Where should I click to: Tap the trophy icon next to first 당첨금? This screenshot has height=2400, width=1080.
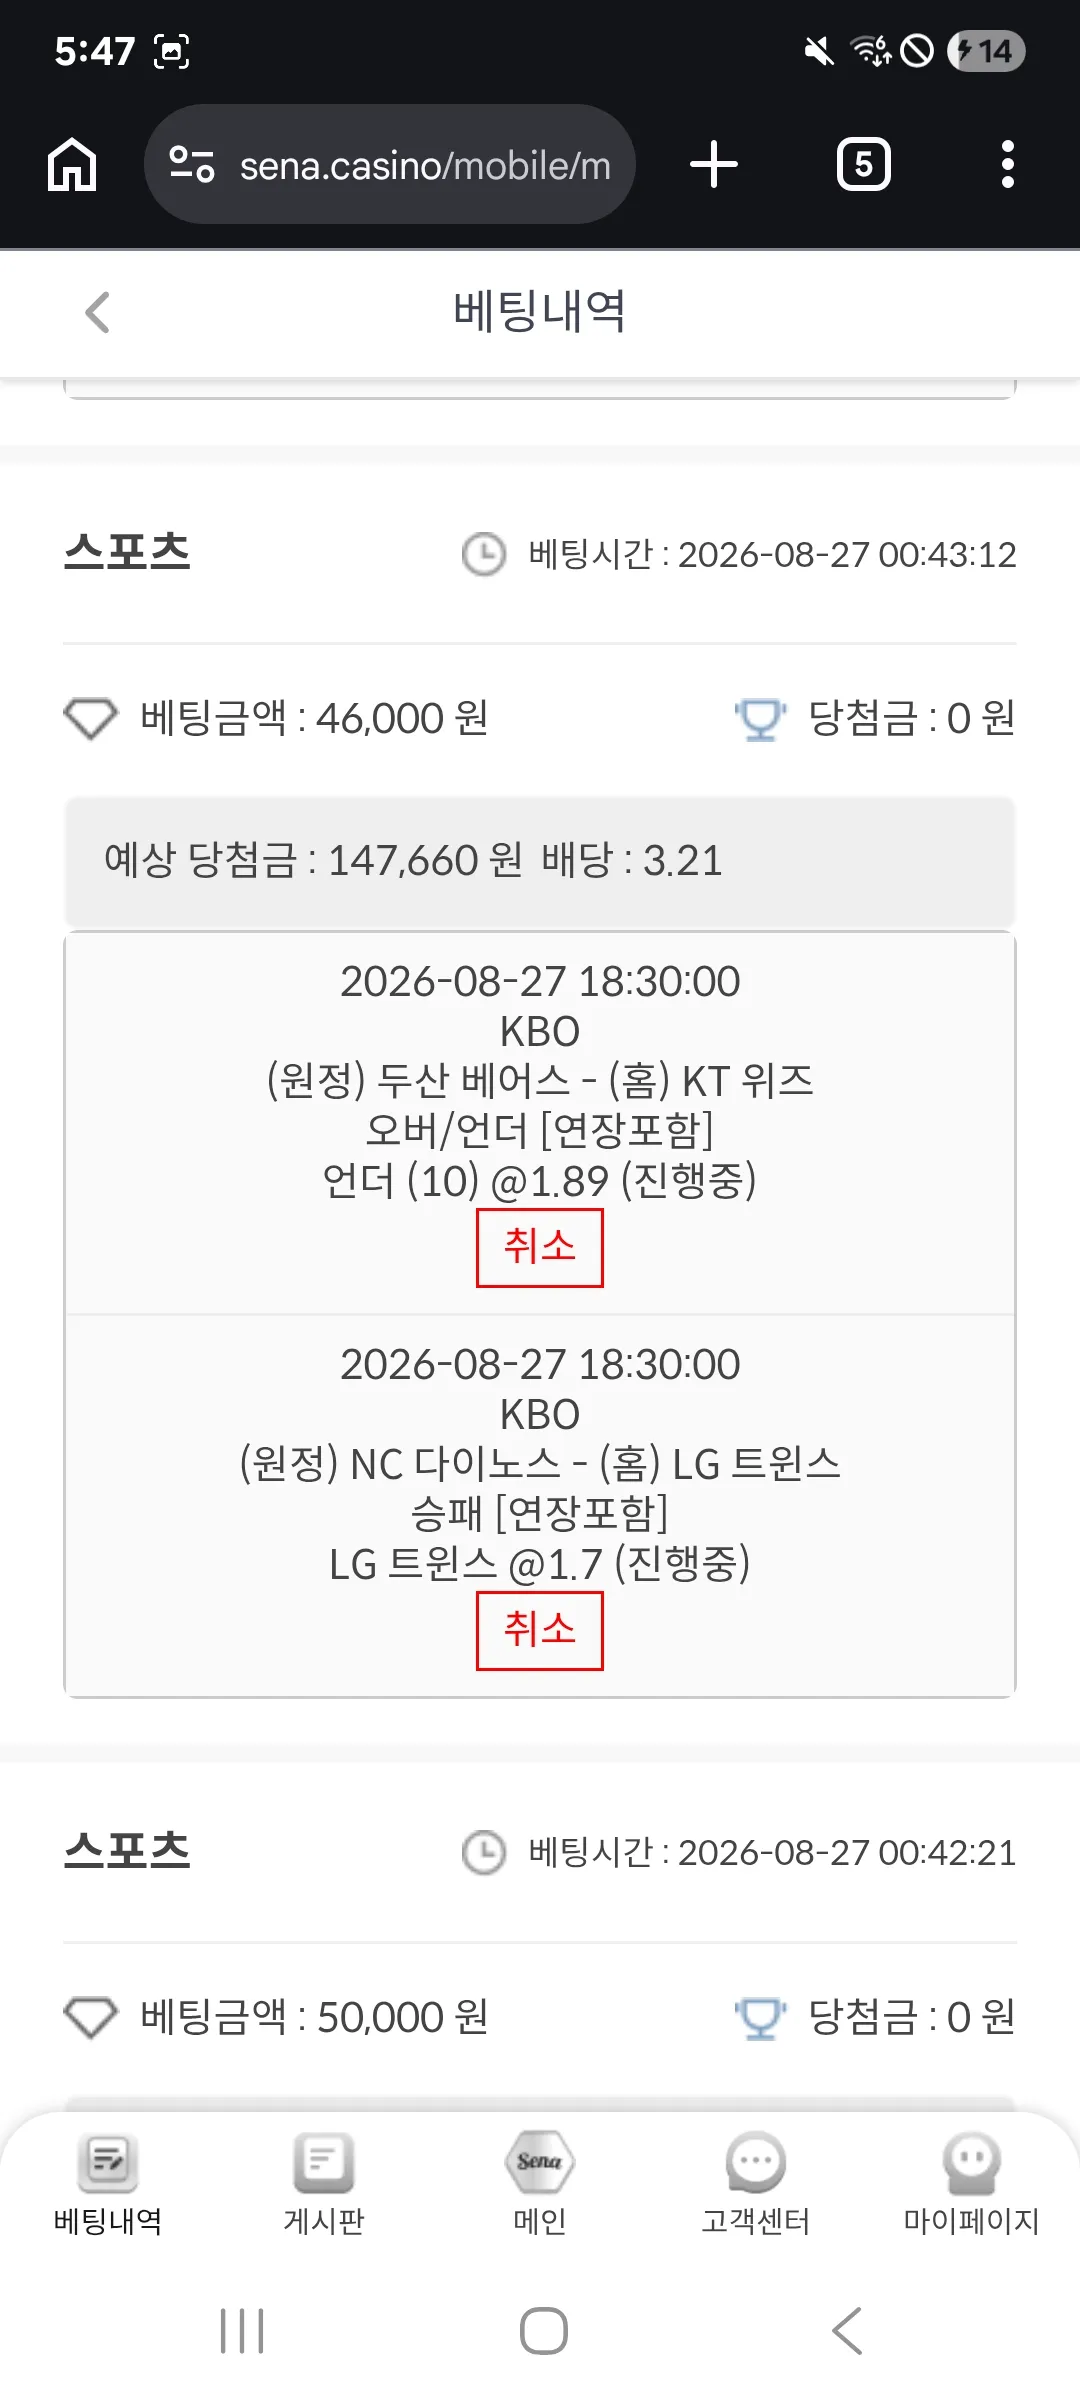pos(760,719)
